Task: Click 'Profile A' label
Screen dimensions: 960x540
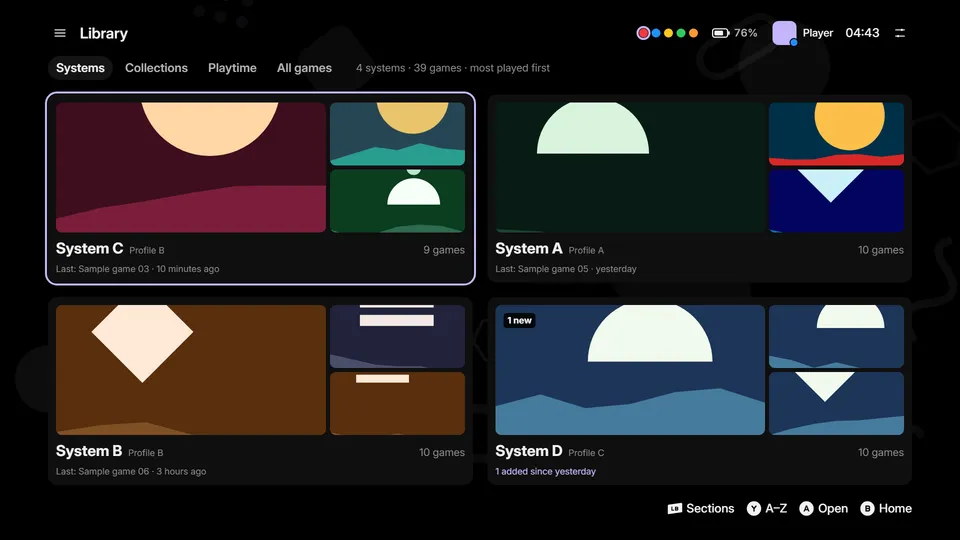Action: 587,250
